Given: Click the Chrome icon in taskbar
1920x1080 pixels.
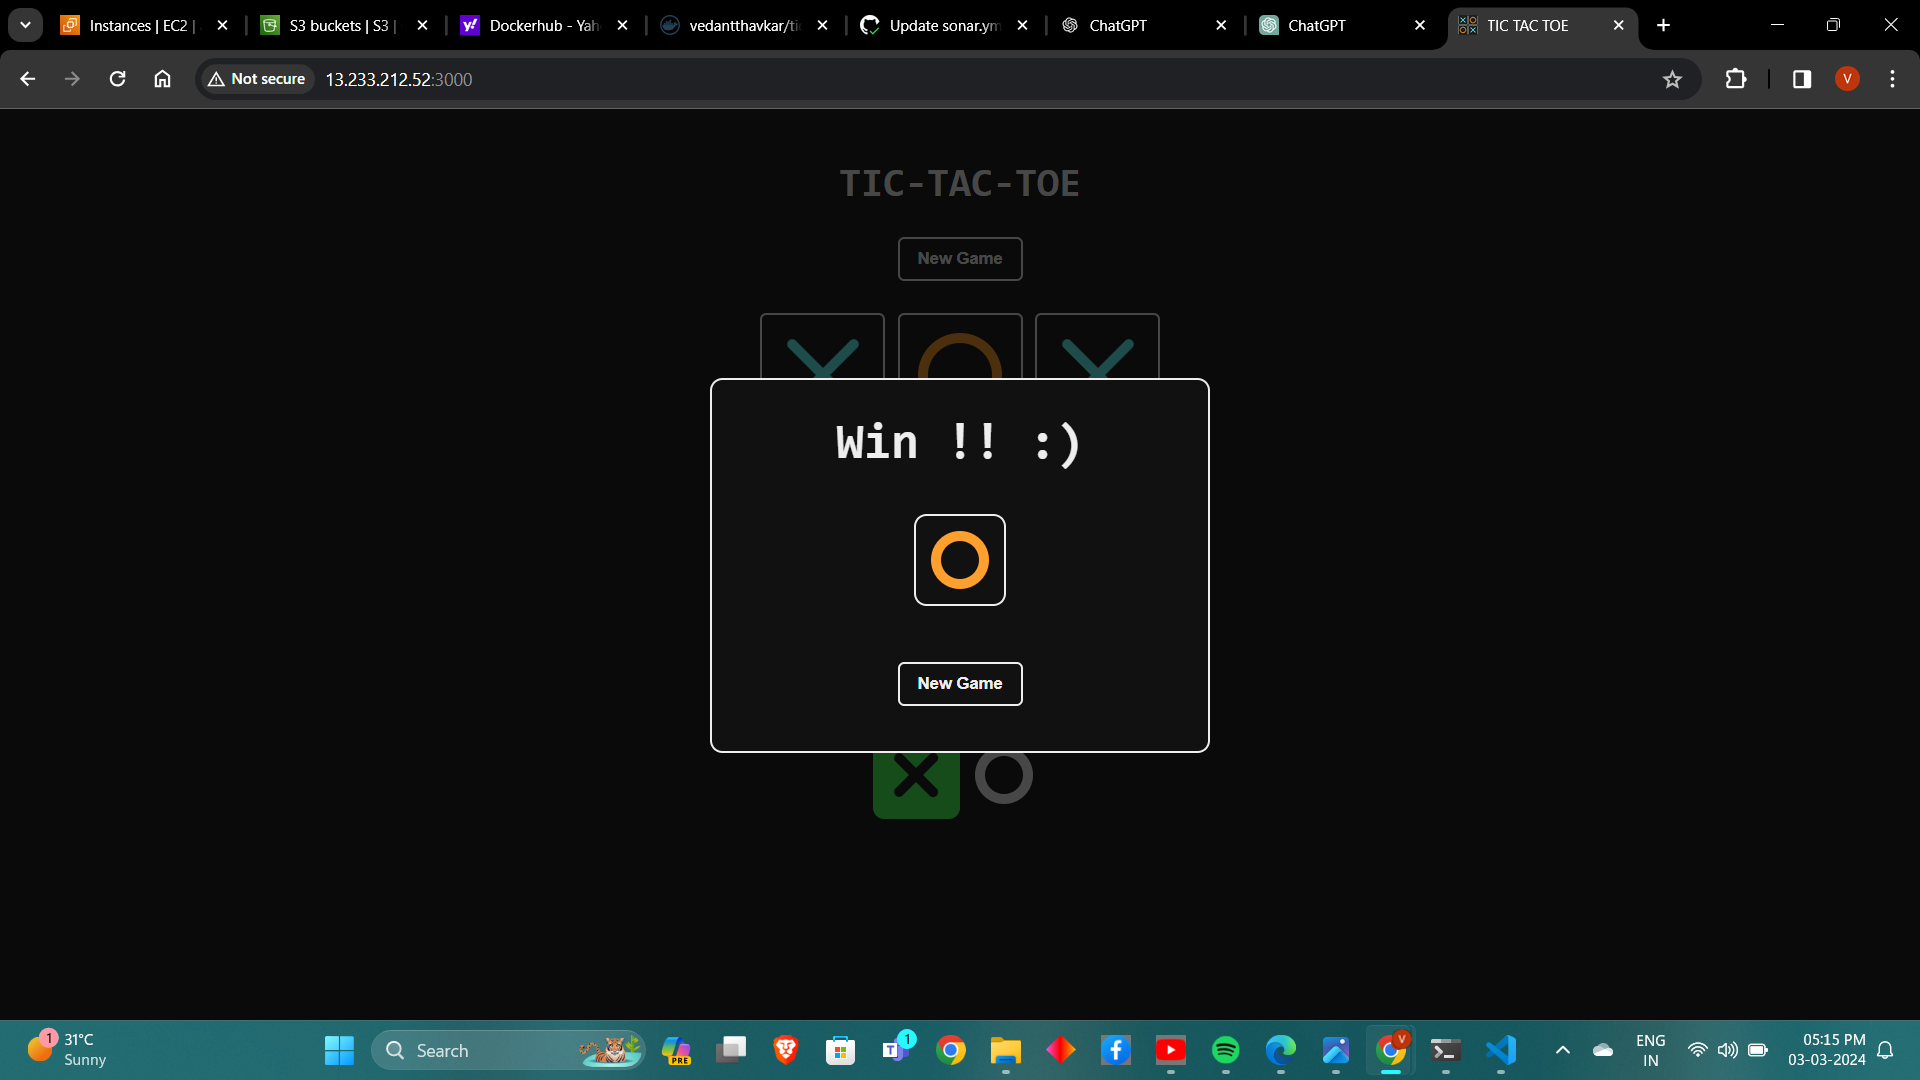Looking at the screenshot, I should pos(951,1050).
